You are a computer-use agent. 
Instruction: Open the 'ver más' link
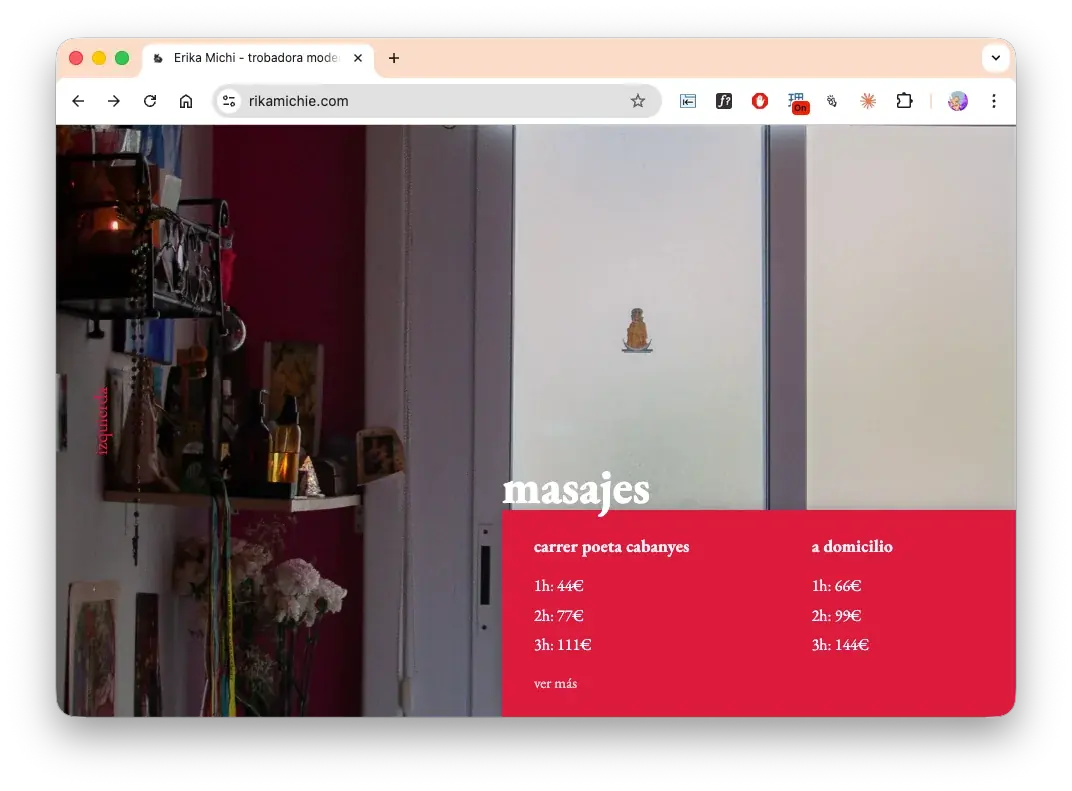click(555, 684)
